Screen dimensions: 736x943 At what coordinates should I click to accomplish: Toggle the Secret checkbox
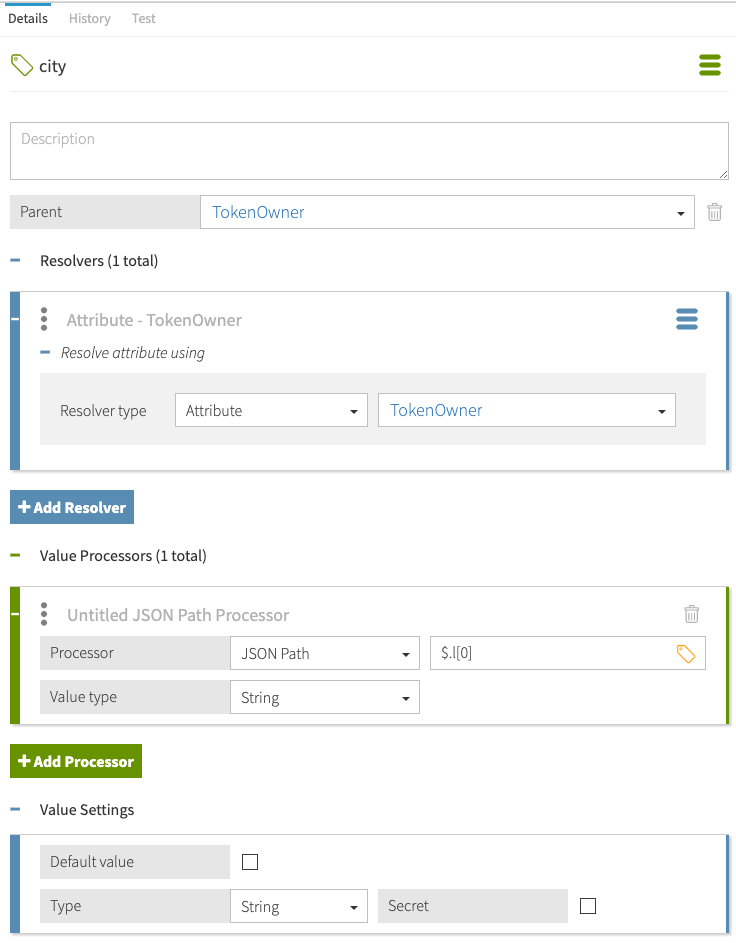[588, 906]
